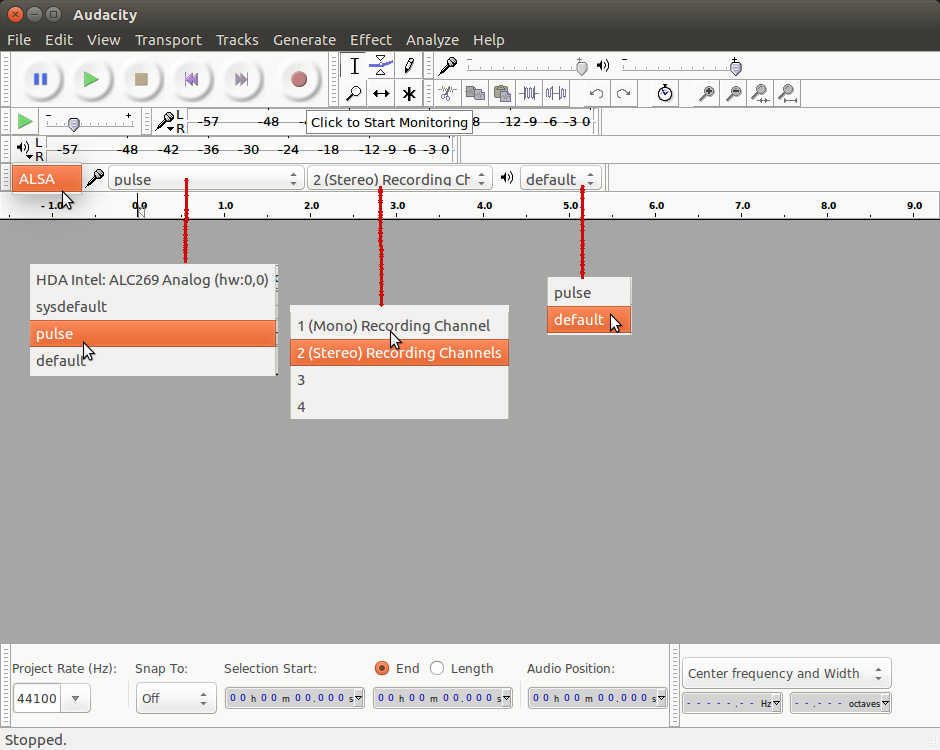Viewport: 940px width, 750px height.
Task: Click the Fit Selection zoom icon
Action: [760, 94]
